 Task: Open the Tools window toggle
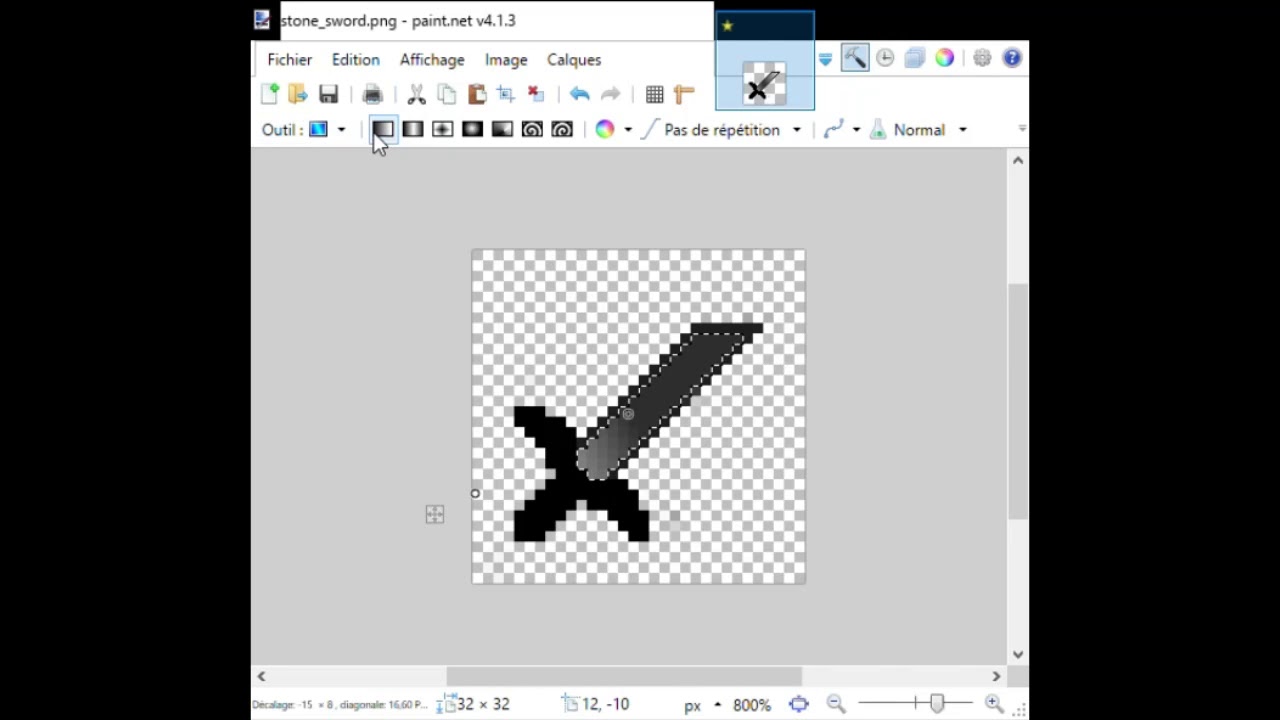[x=855, y=58]
